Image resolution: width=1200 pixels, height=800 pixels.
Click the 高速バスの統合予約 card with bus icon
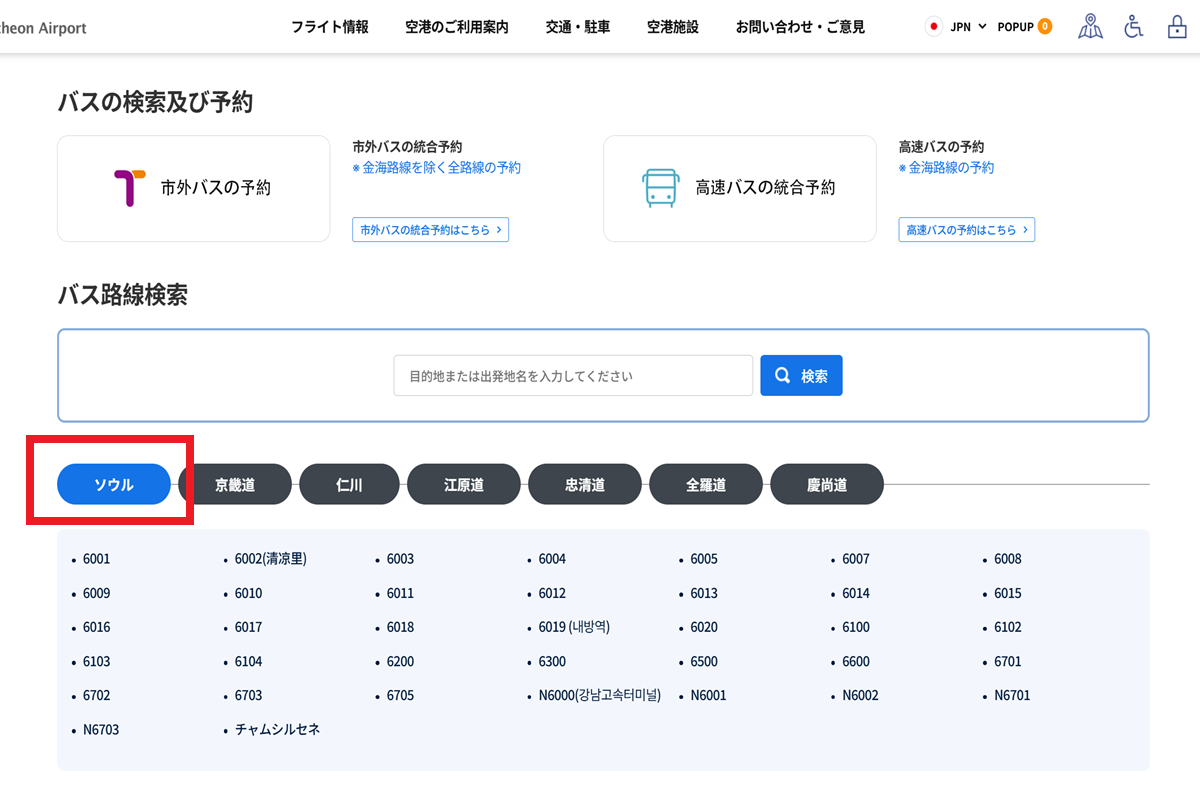coord(739,188)
